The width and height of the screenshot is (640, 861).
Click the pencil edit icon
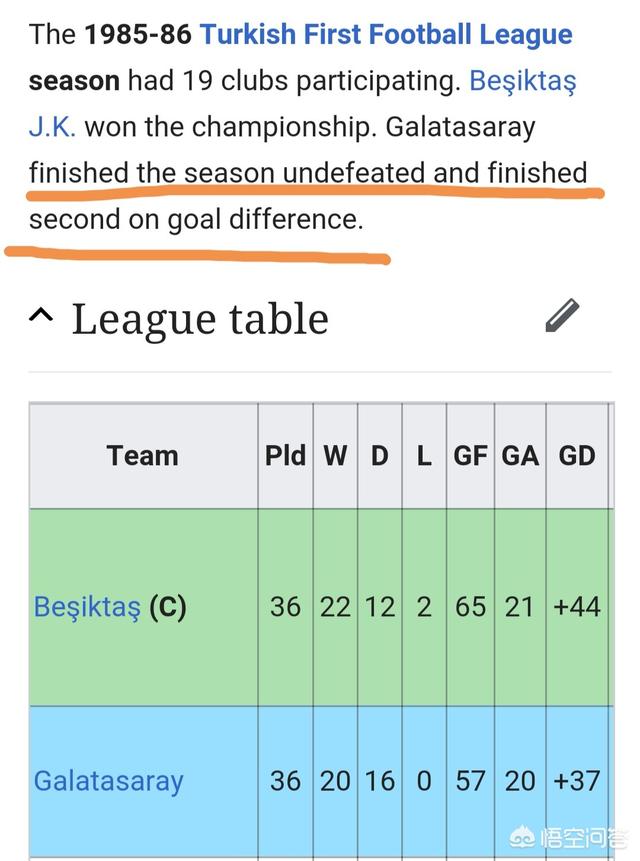tap(562, 315)
